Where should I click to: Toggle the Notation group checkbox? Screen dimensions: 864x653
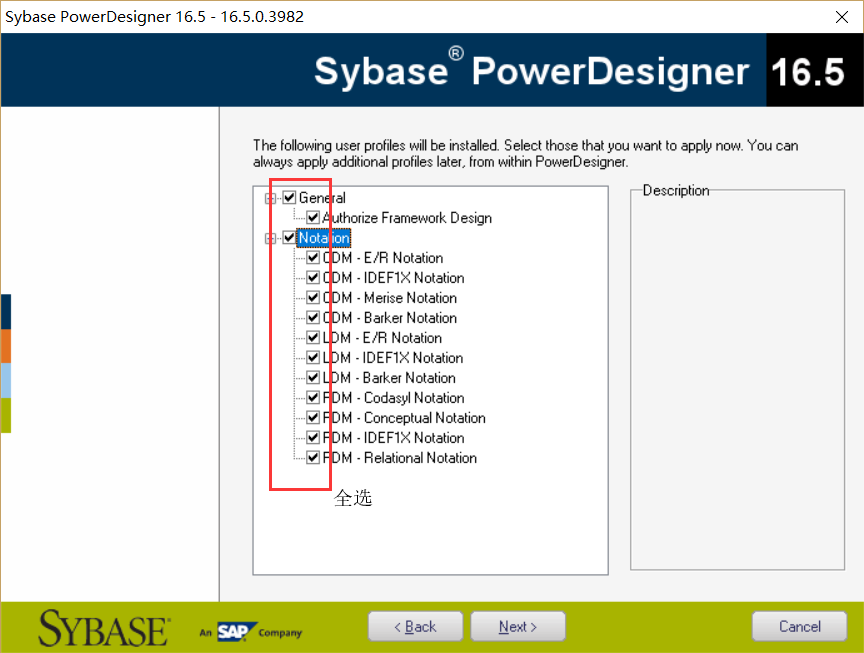point(289,238)
